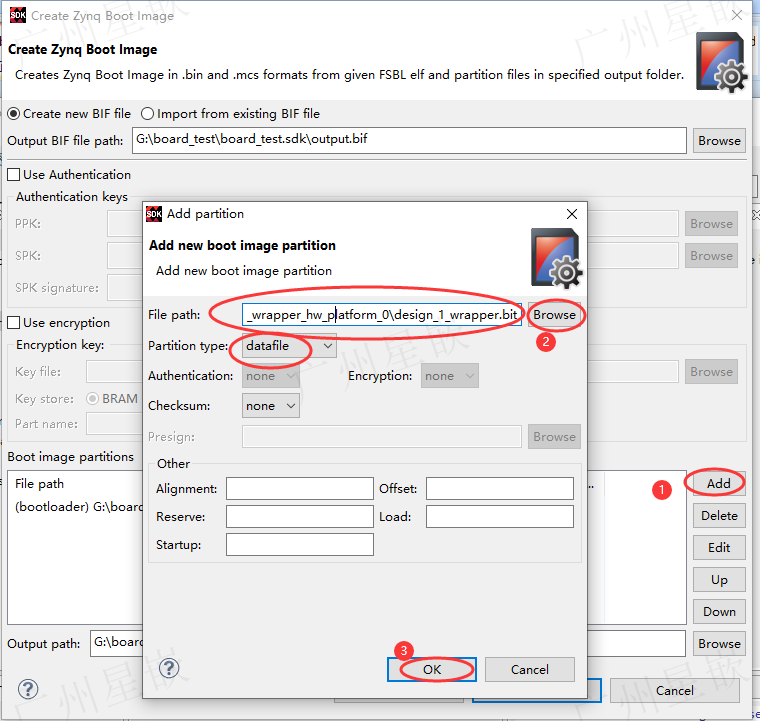Click OK in Add partition dialog
760x721 pixels.
[x=432, y=670]
